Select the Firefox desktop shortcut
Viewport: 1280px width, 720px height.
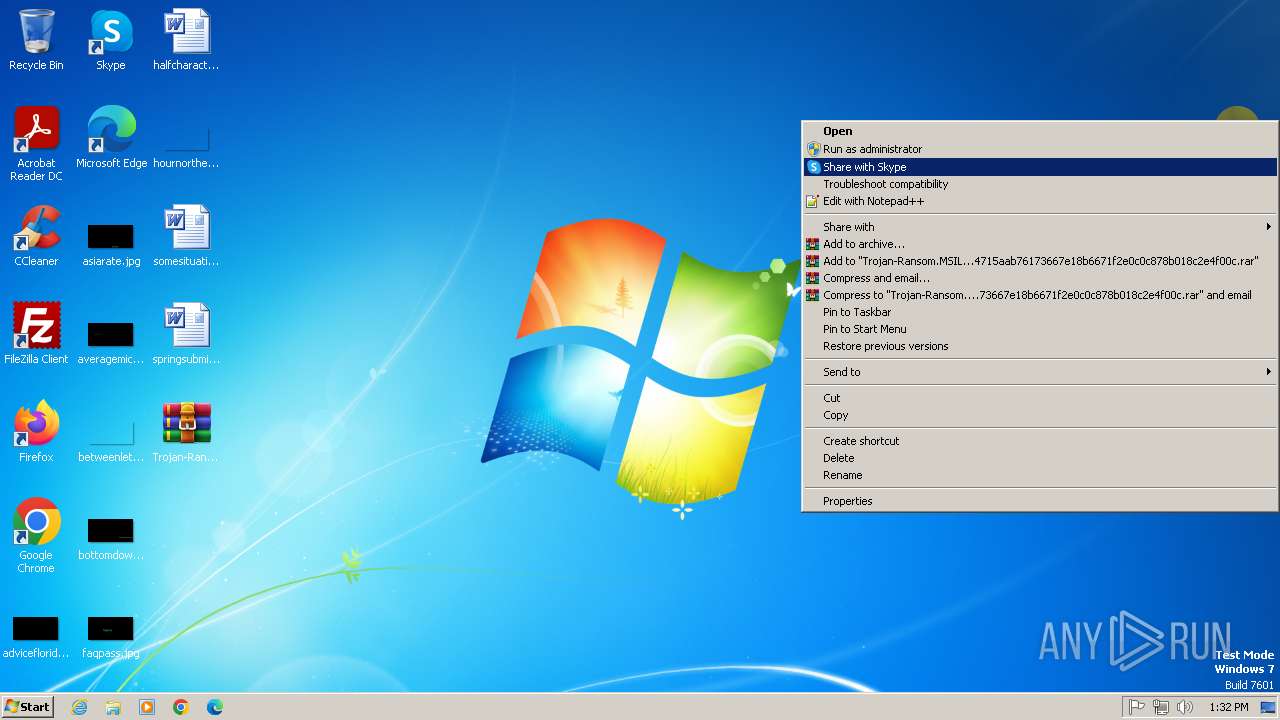(36, 432)
